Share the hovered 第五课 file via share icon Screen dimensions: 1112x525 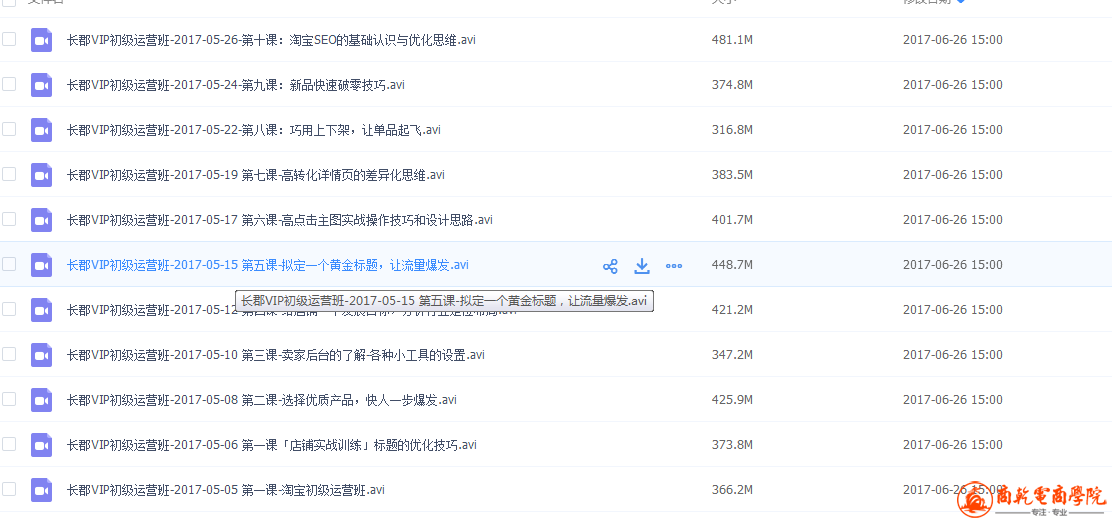(x=610, y=267)
